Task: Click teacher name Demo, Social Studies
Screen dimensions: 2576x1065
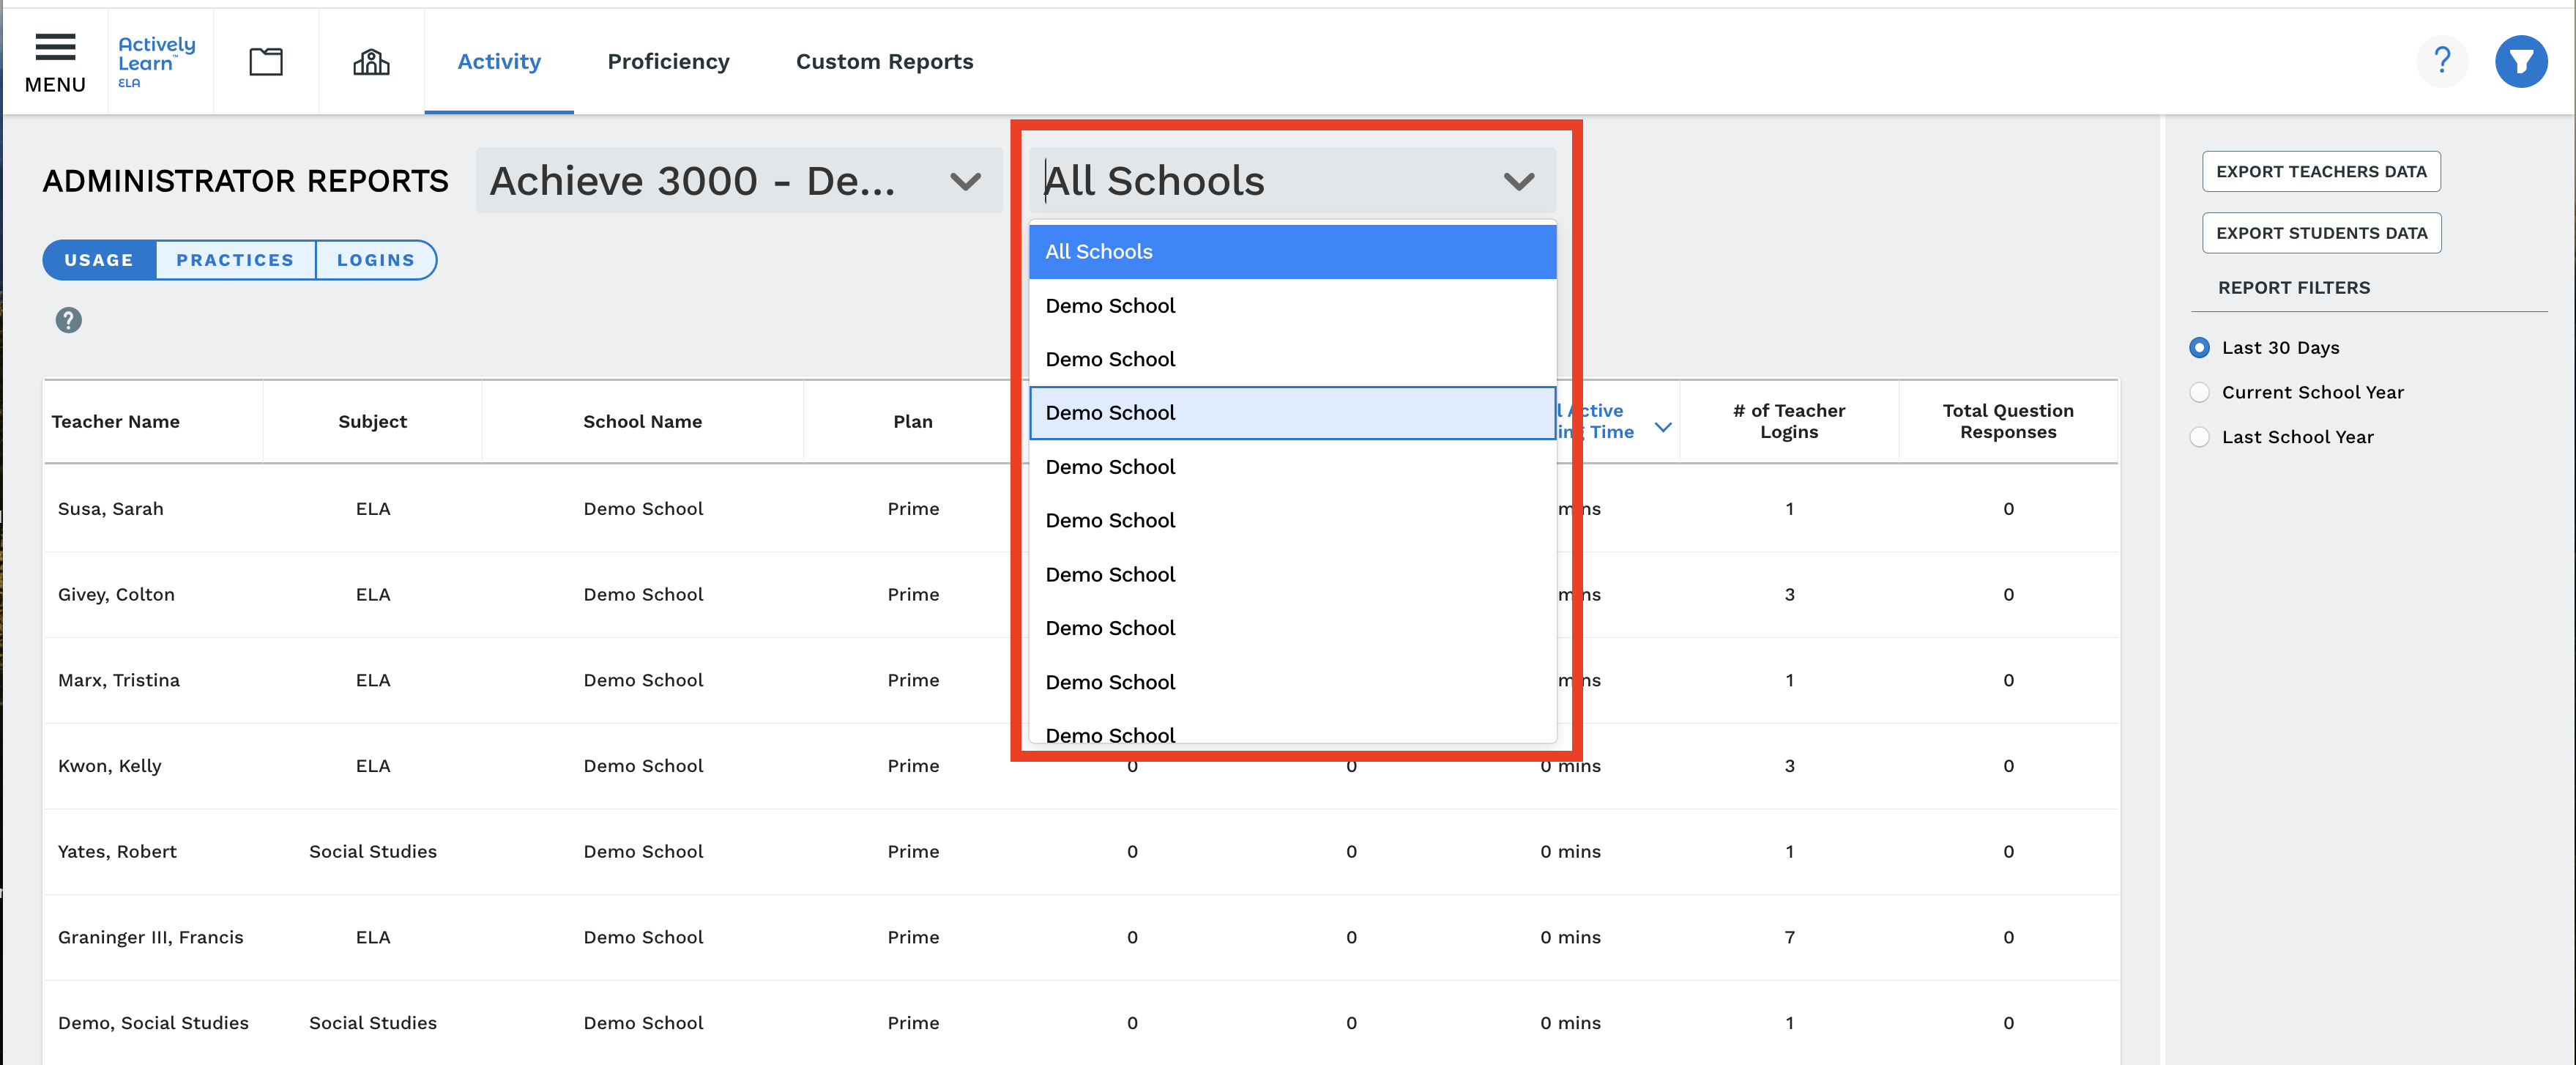Action: click(153, 1023)
